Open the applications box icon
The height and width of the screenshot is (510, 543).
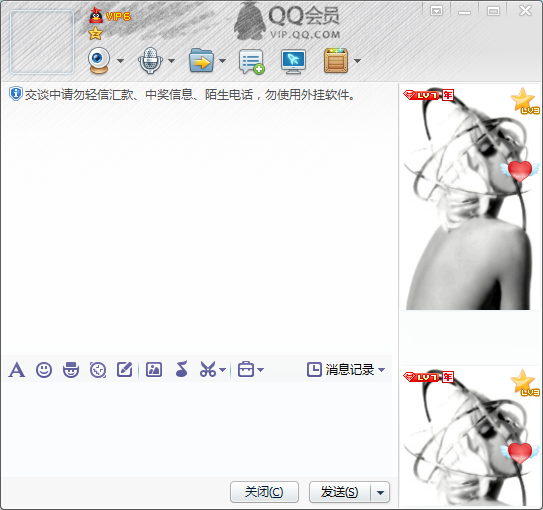[x=336, y=61]
